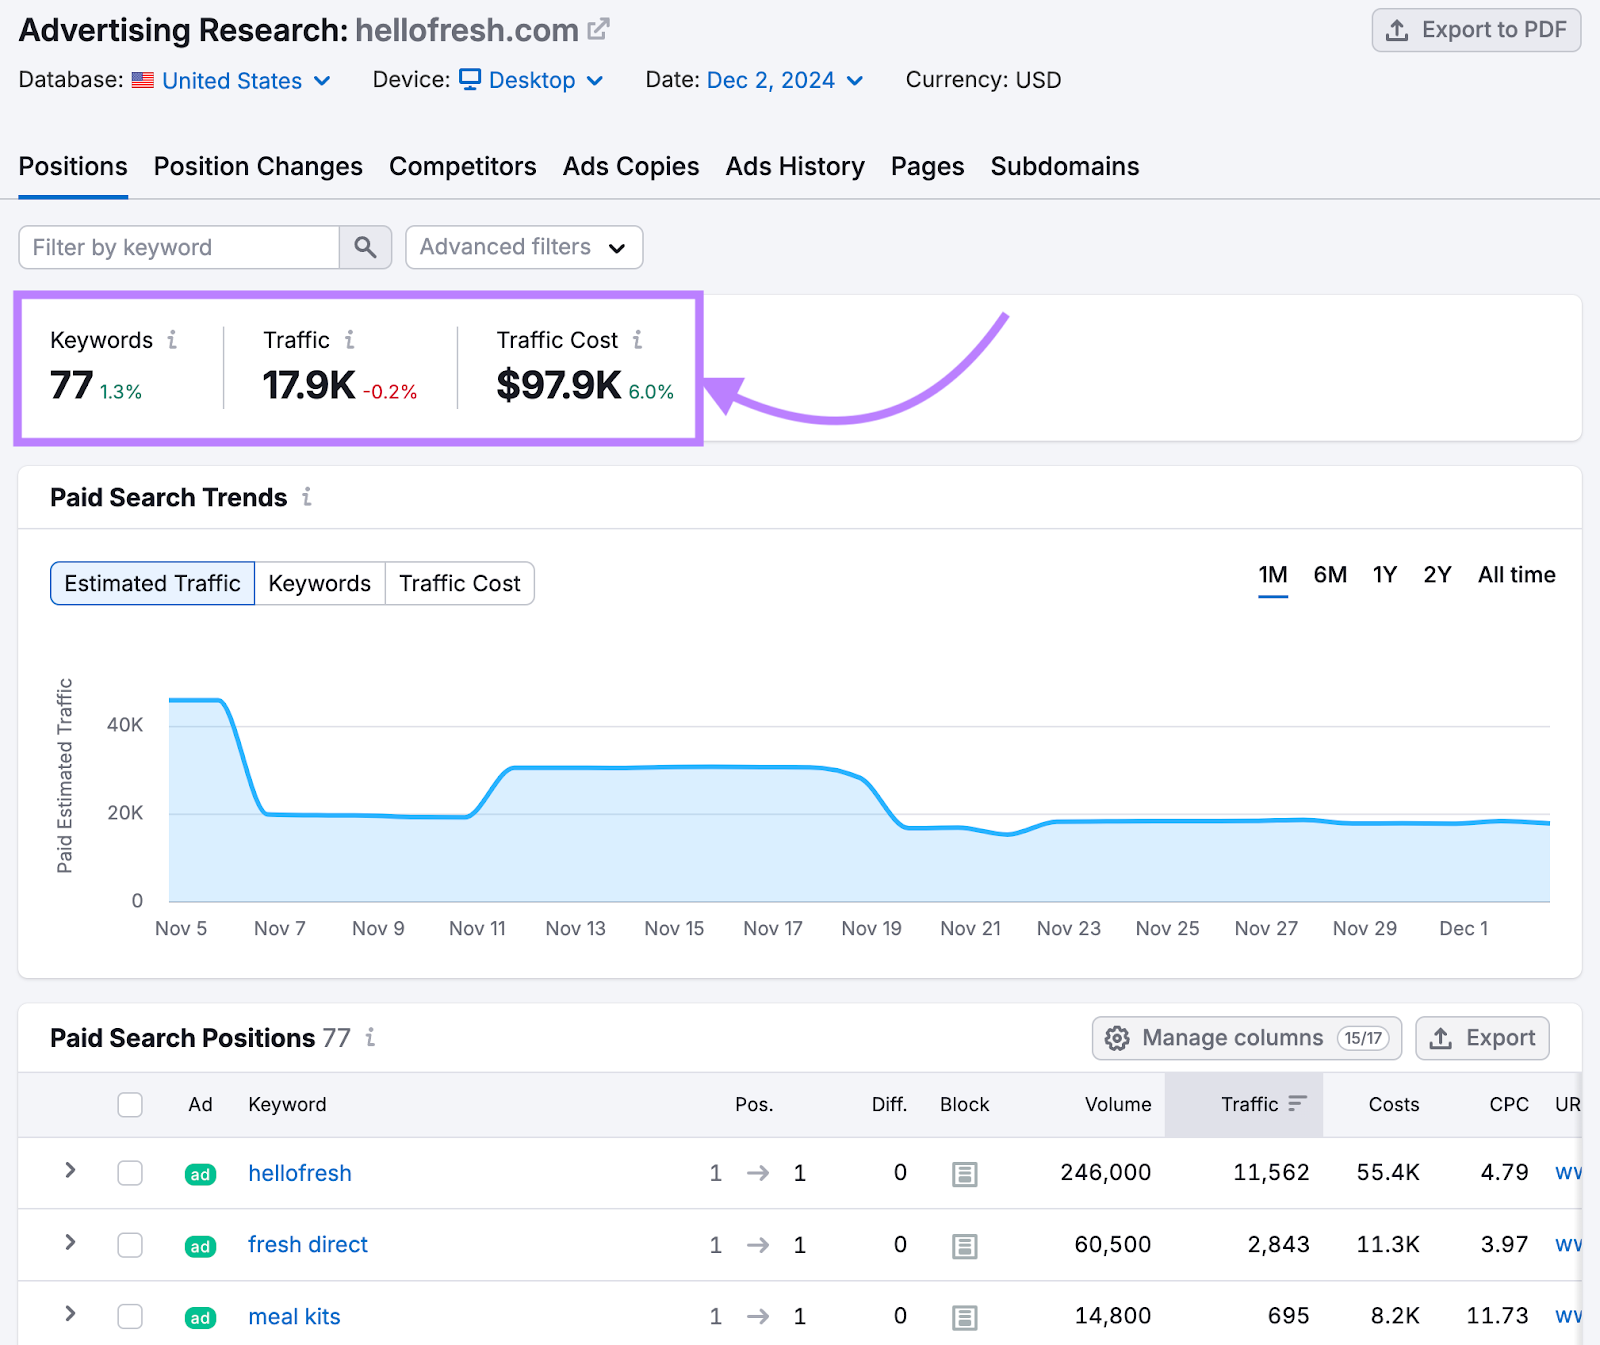This screenshot has width=1600, height=1345.
Task: Set chart range to All time
Action: pyautogui.click(x=1517, y=575)
